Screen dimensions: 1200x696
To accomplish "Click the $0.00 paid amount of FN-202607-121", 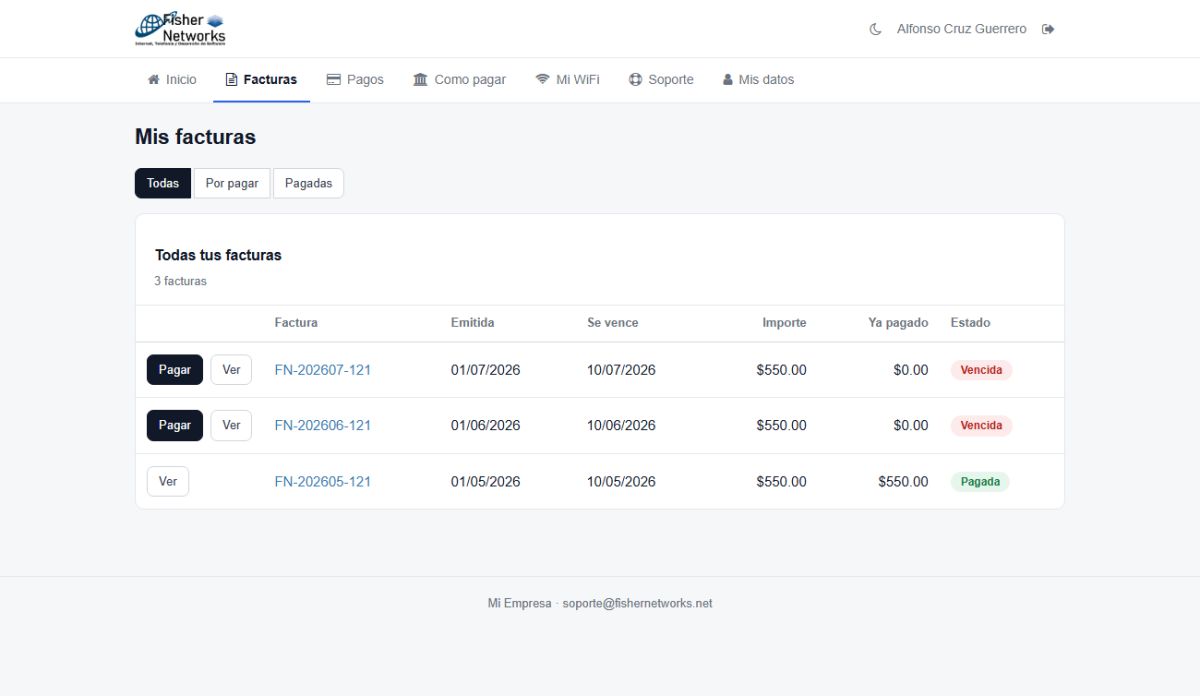I will pos(911,370).
